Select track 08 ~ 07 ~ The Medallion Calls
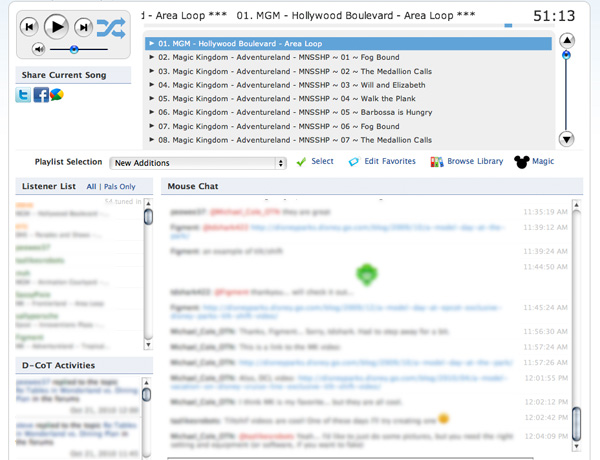This screenshot has height=460, width=600. click(348, 140)
